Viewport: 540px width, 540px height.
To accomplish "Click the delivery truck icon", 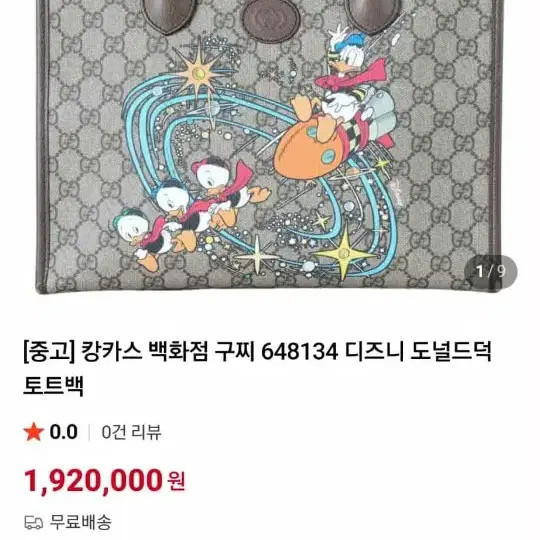I will 34,522.
